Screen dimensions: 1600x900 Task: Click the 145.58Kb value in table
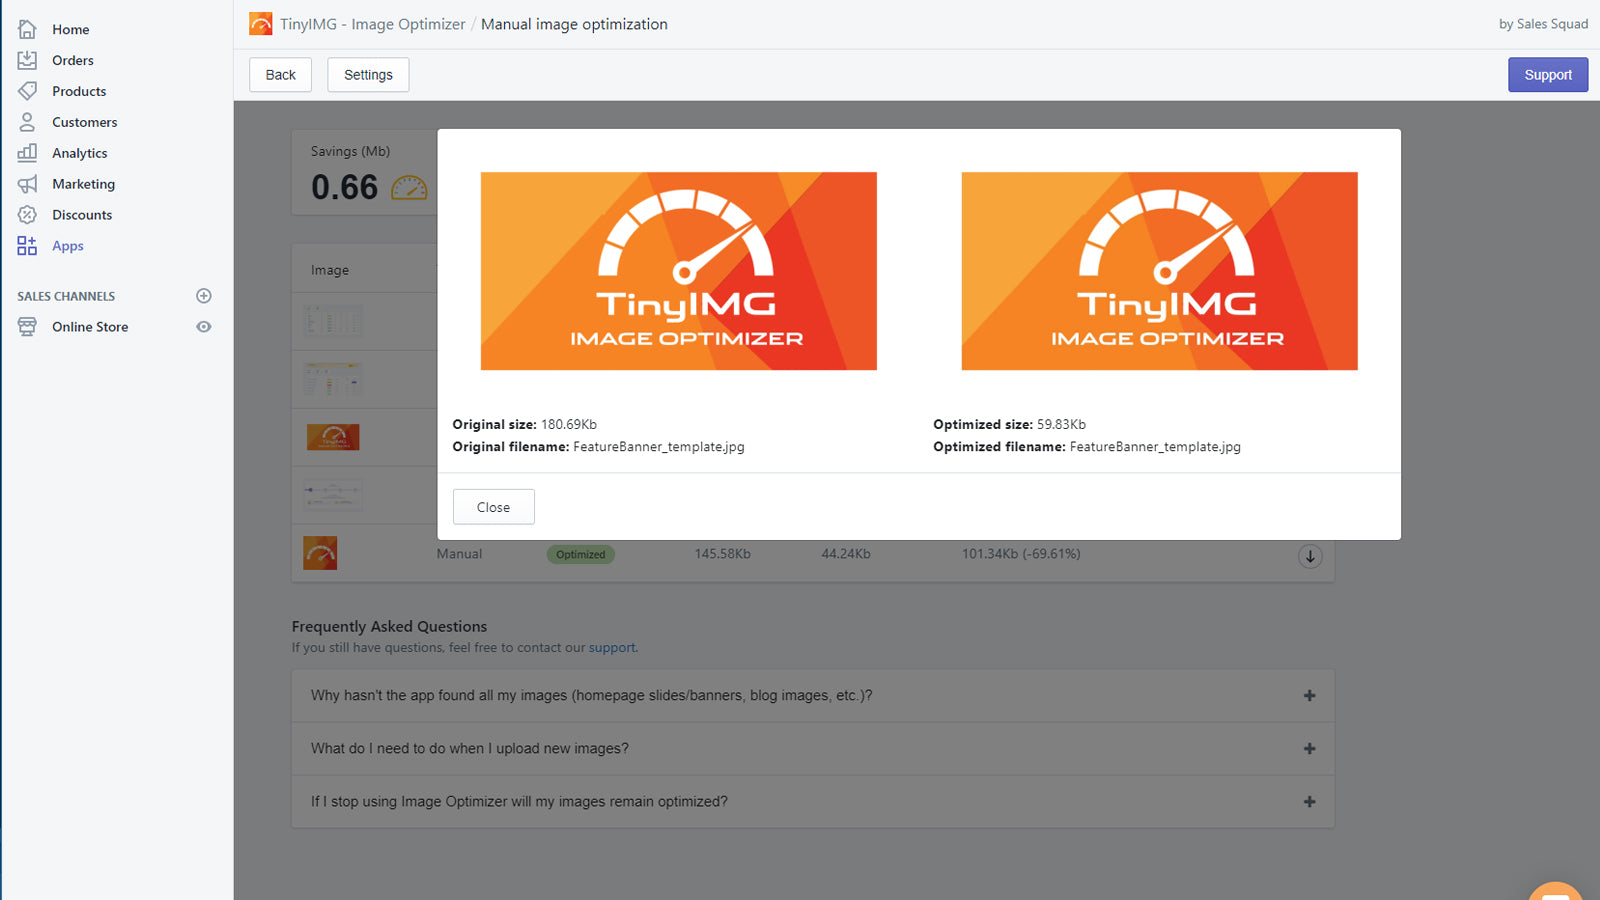pyautogui.click(x=723, y=554)
